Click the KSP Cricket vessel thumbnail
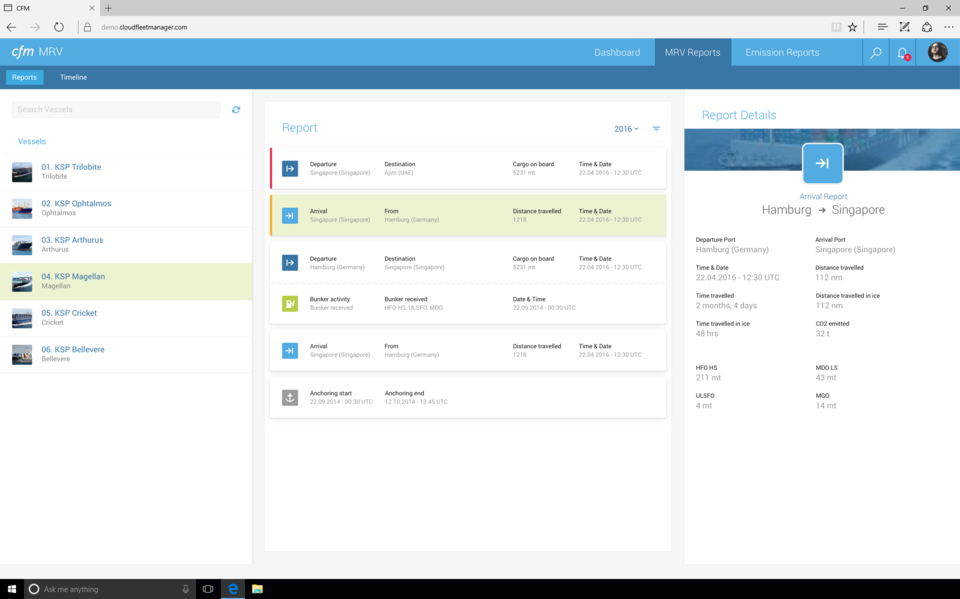 pos(22,318)
